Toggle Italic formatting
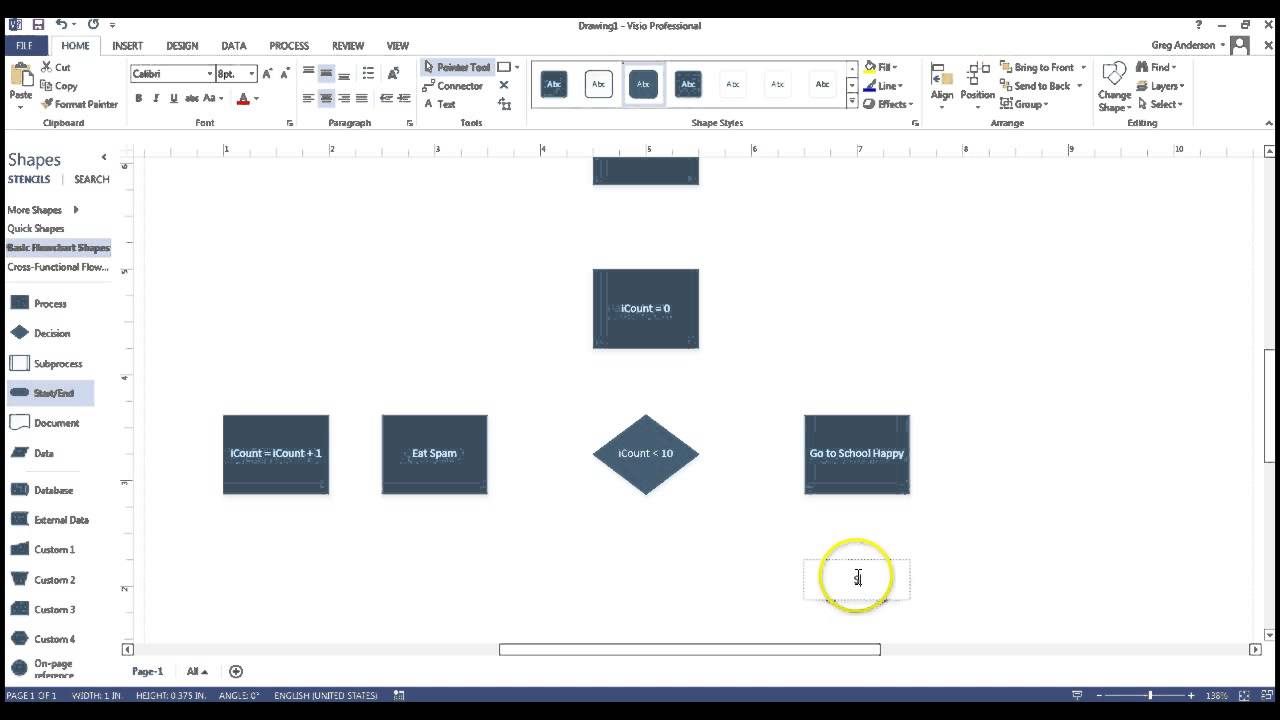 156,98
